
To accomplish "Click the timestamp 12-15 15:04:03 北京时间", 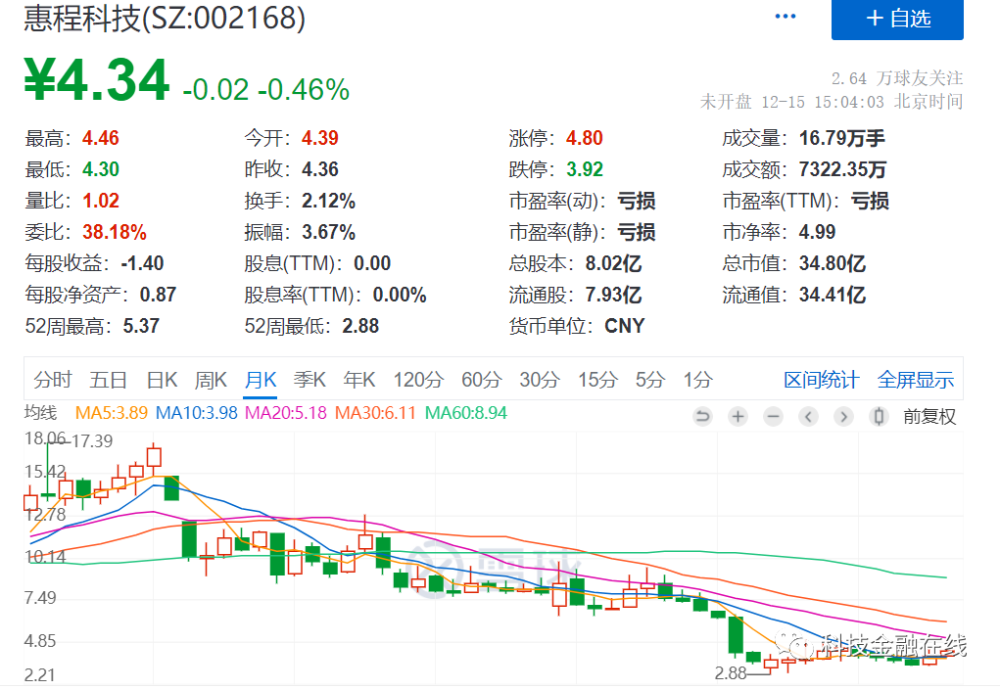I will coord(862,102).
